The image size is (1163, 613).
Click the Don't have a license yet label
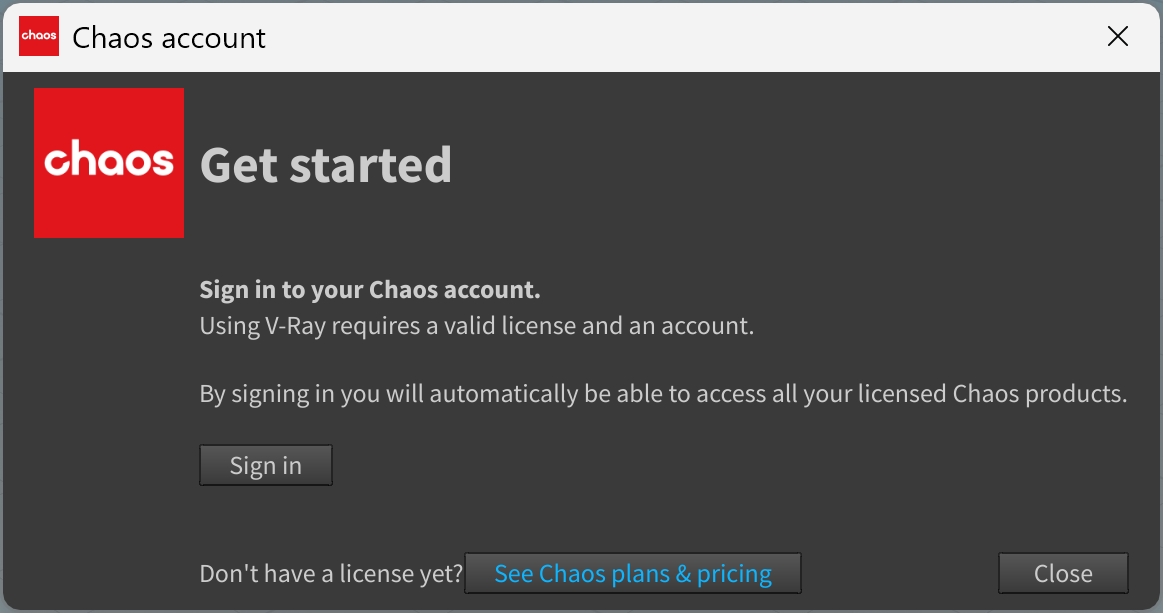(x=331, y=574)
